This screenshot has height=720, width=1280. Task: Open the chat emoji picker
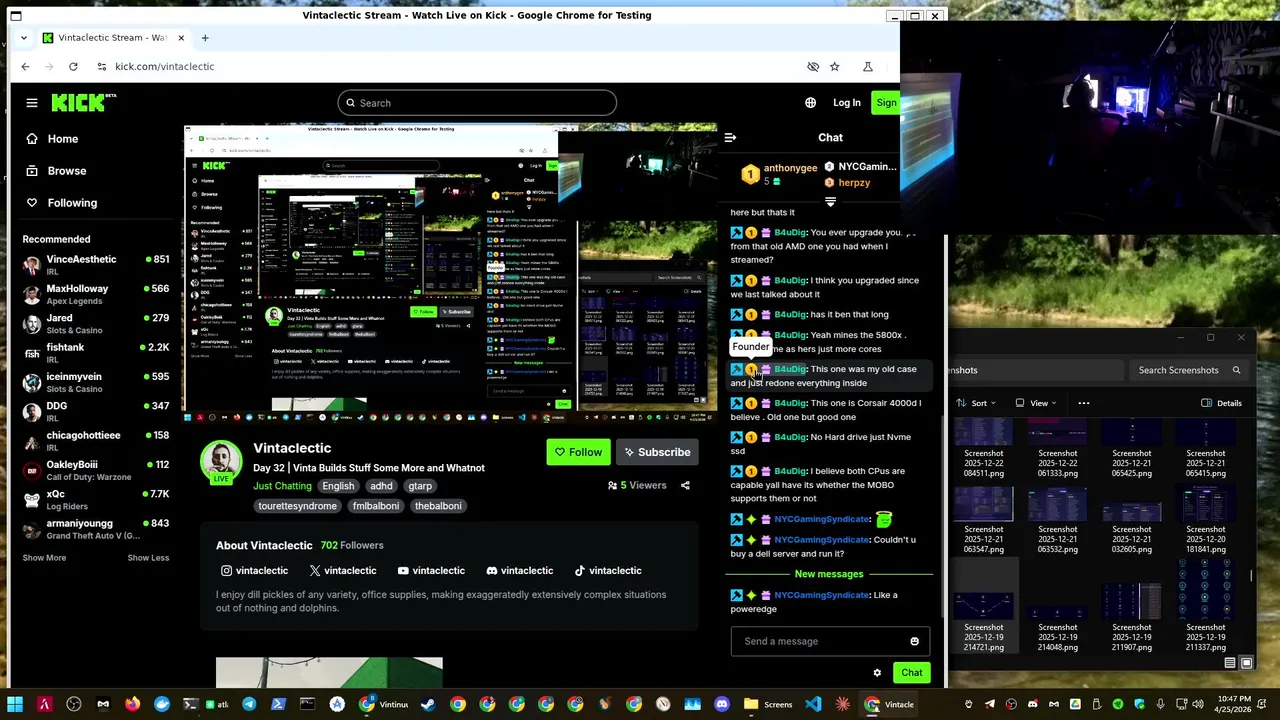(914, 642)
